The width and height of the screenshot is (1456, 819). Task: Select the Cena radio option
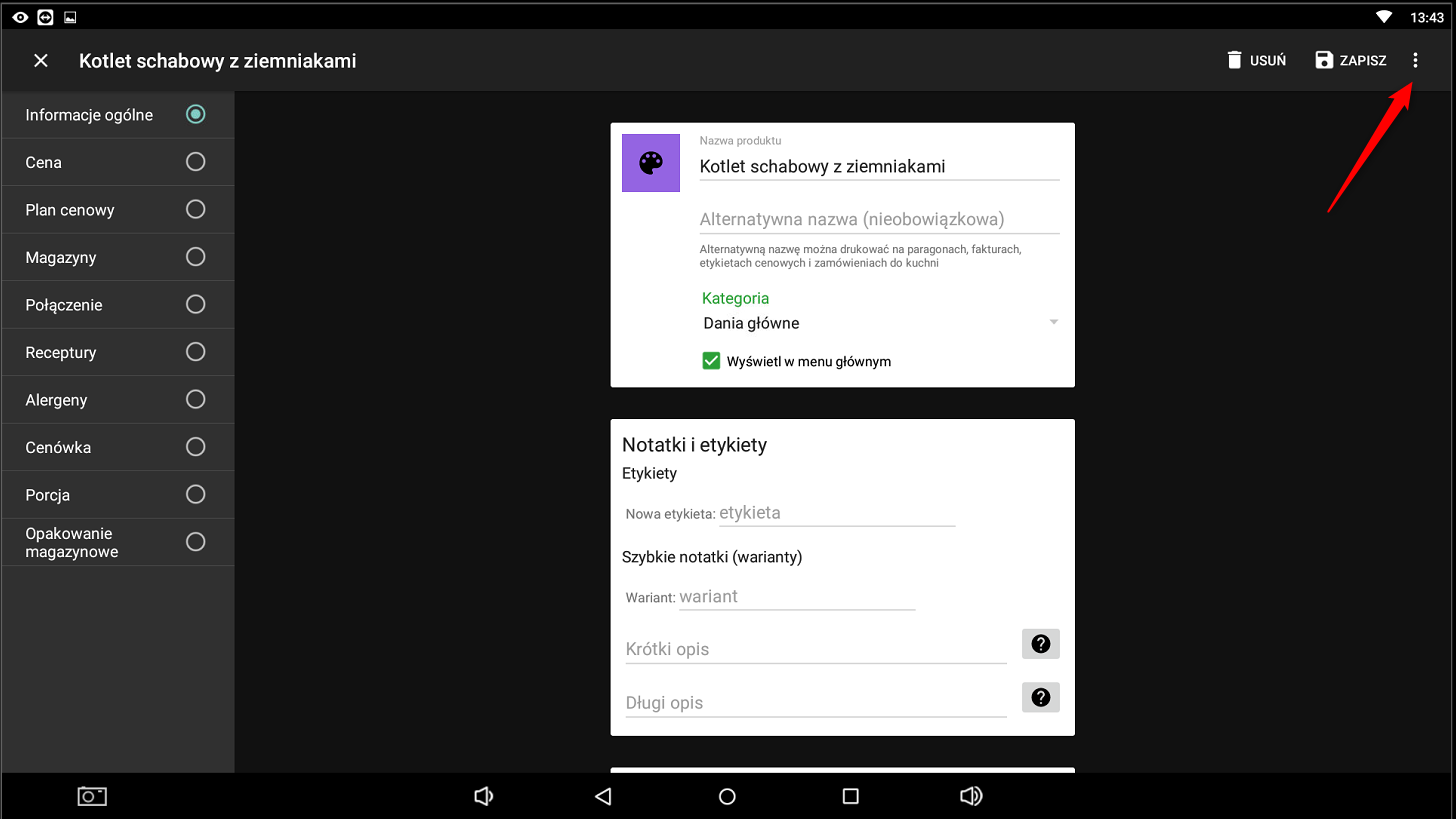coord(195,162)
